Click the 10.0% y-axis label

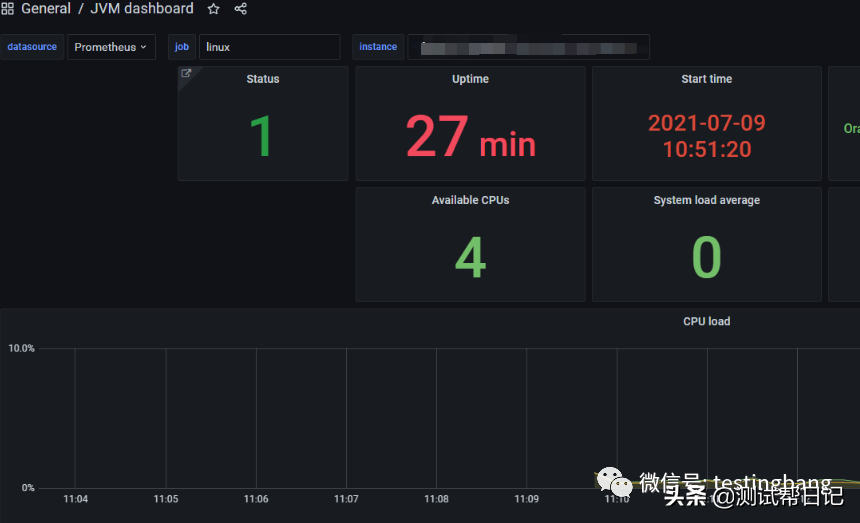tap(21, 348)
